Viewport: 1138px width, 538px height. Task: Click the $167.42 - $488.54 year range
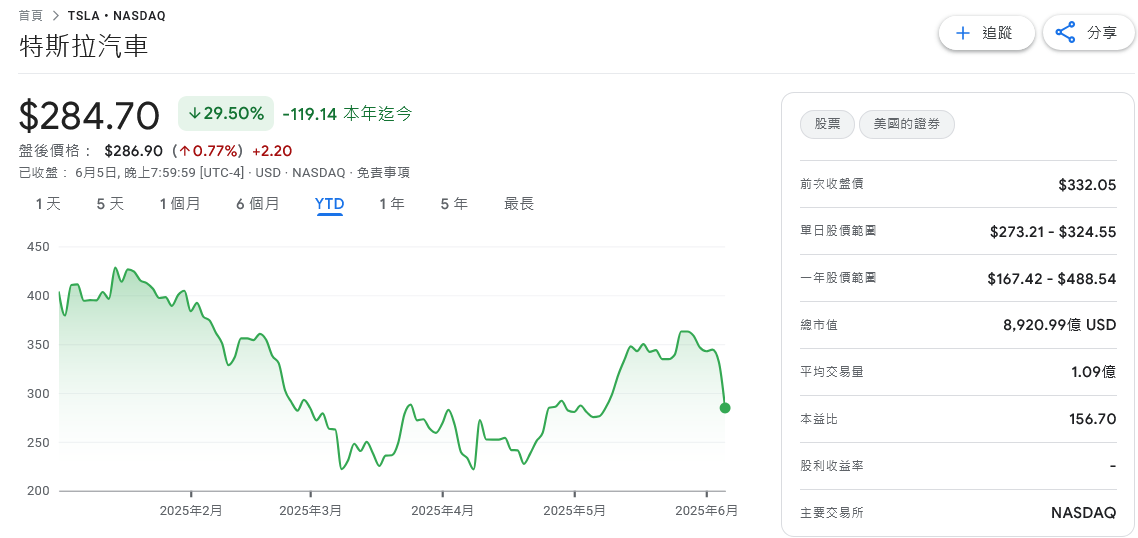pyautogui.click(x=1052, y=279)
